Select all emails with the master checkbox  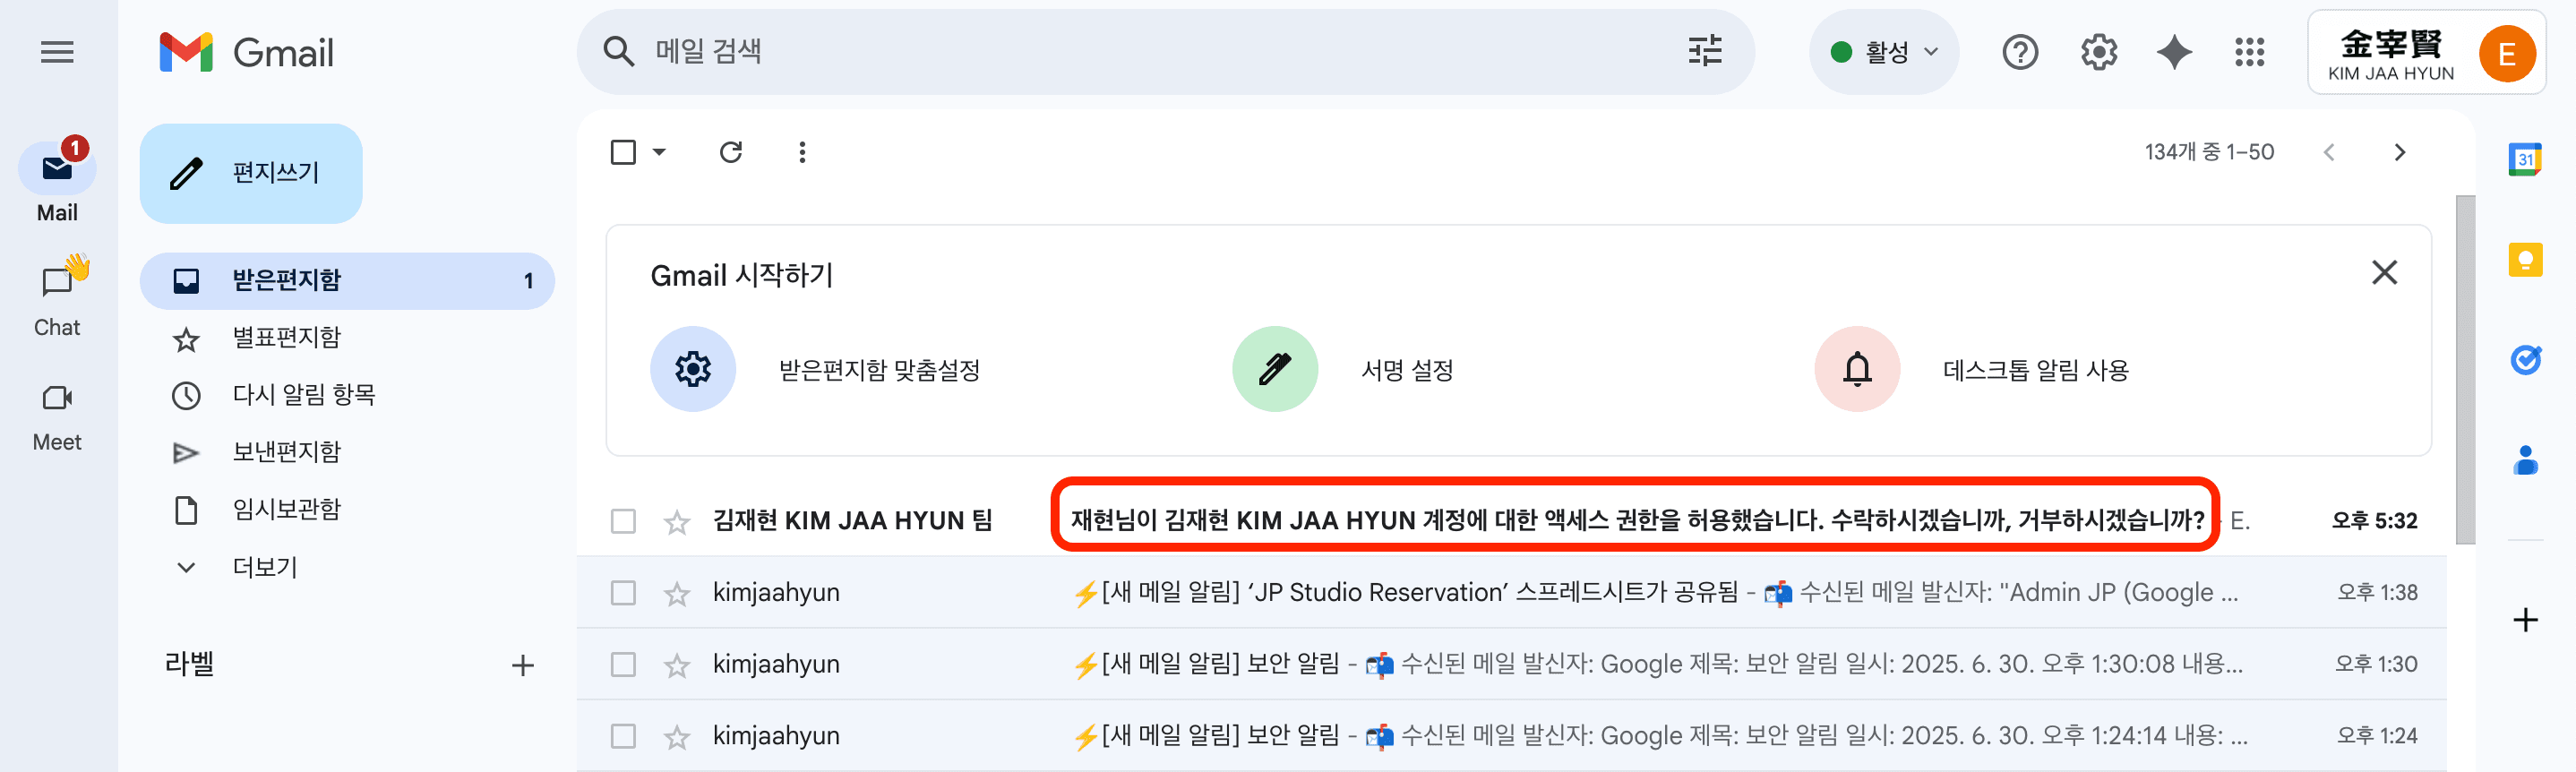pyautogui.click(x=623, y=151)
